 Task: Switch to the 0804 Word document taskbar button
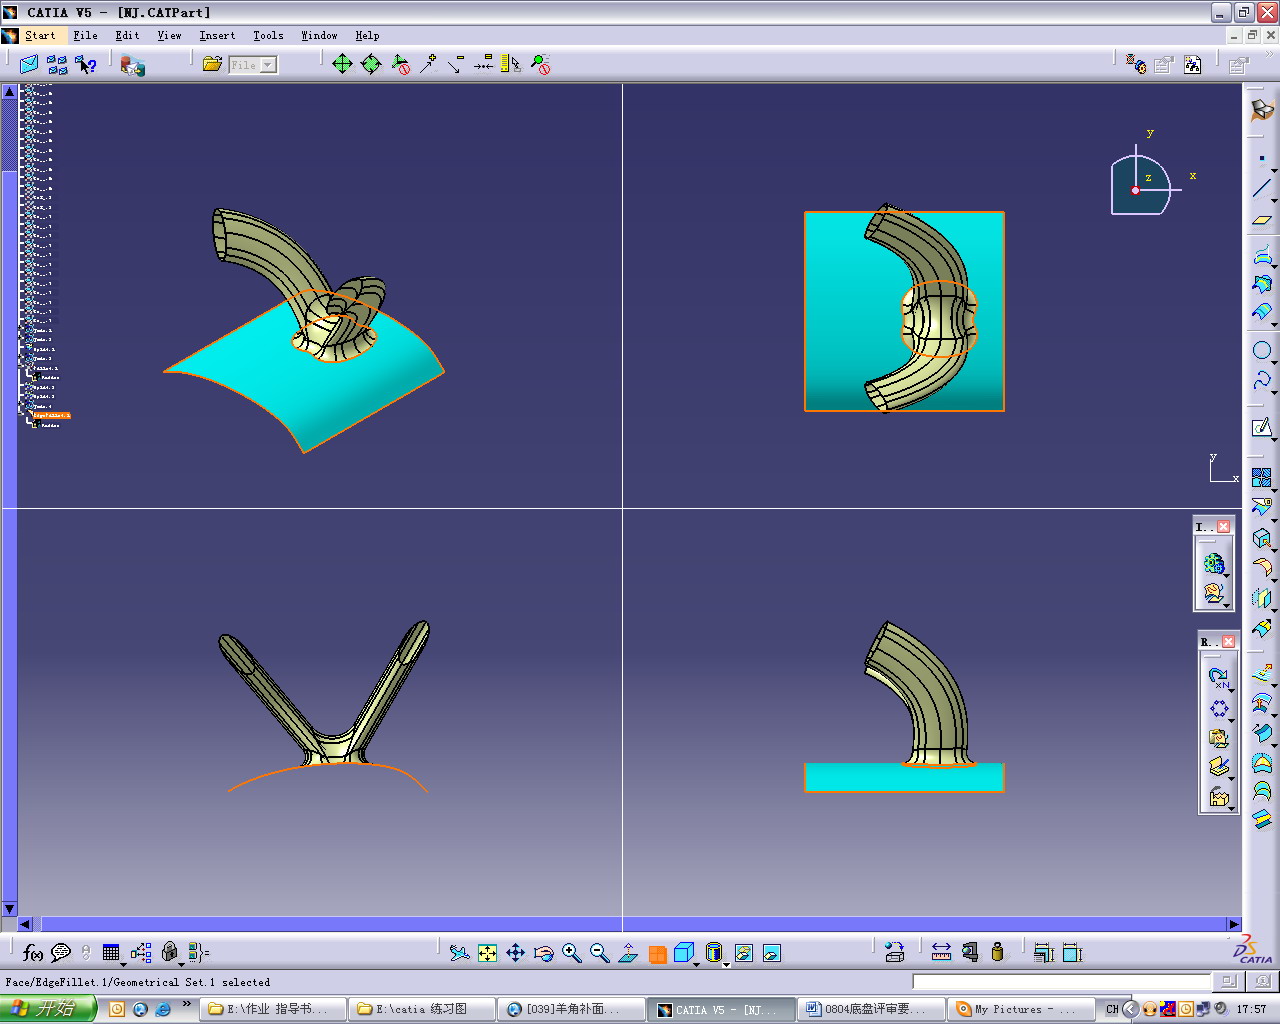click(870, 1009)
